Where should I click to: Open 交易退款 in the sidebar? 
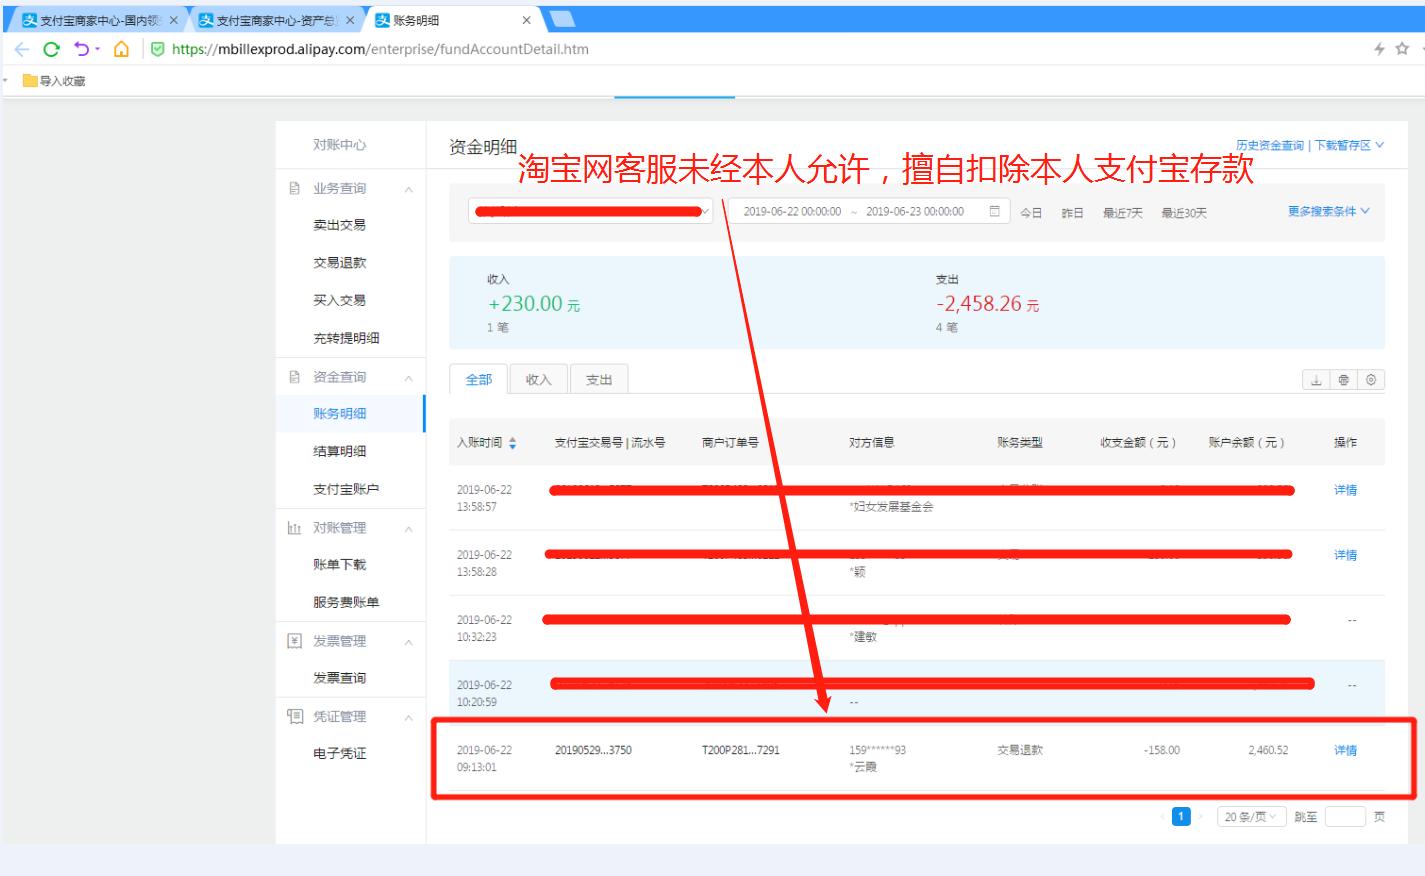[339, 263]
